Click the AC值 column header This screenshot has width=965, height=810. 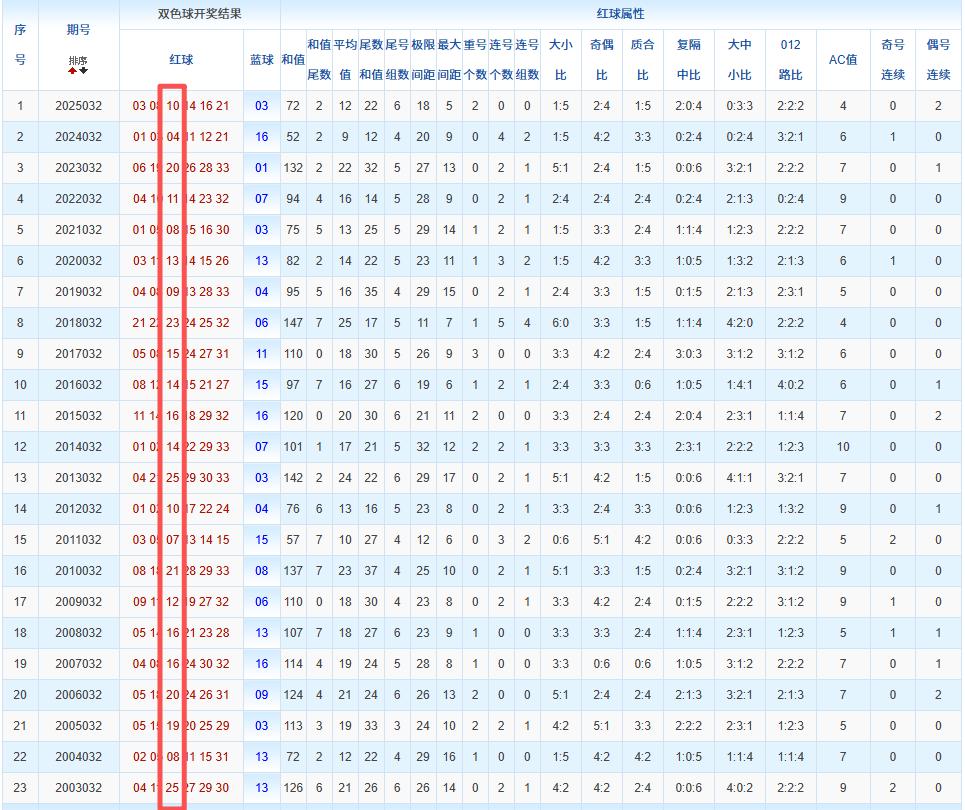tap(843, 60)
